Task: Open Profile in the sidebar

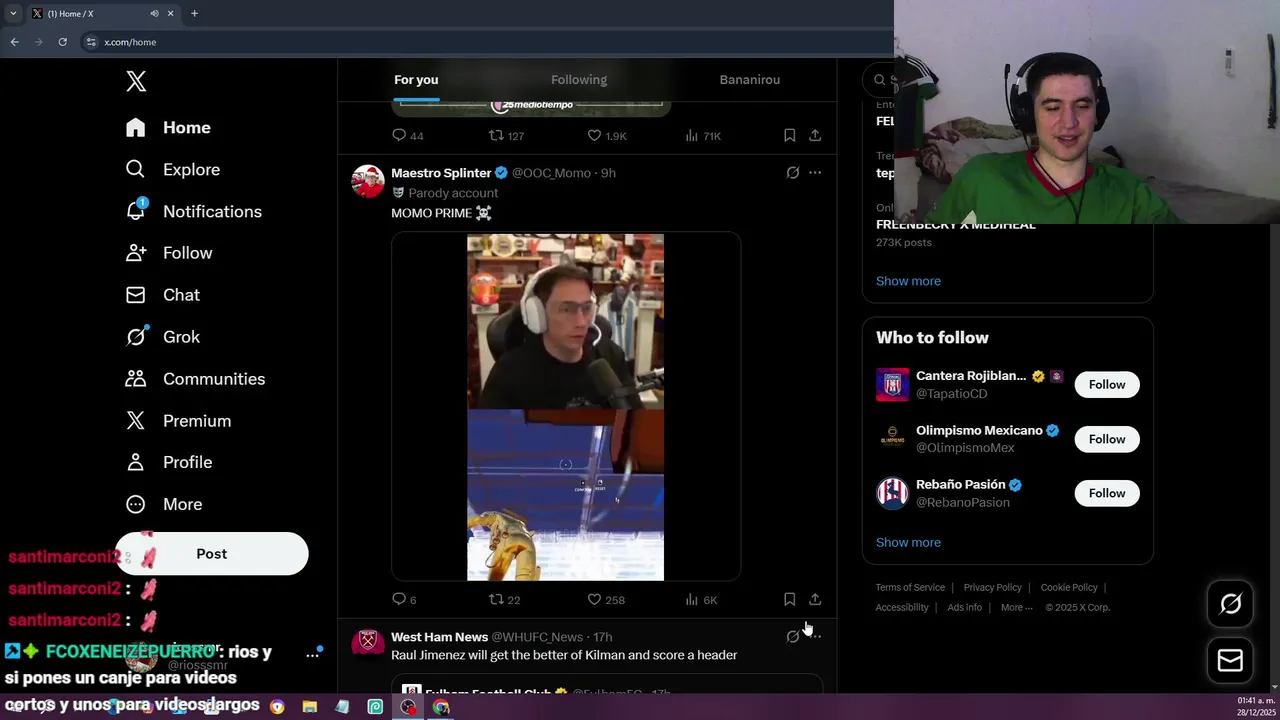Action: [x=168, y=462]
